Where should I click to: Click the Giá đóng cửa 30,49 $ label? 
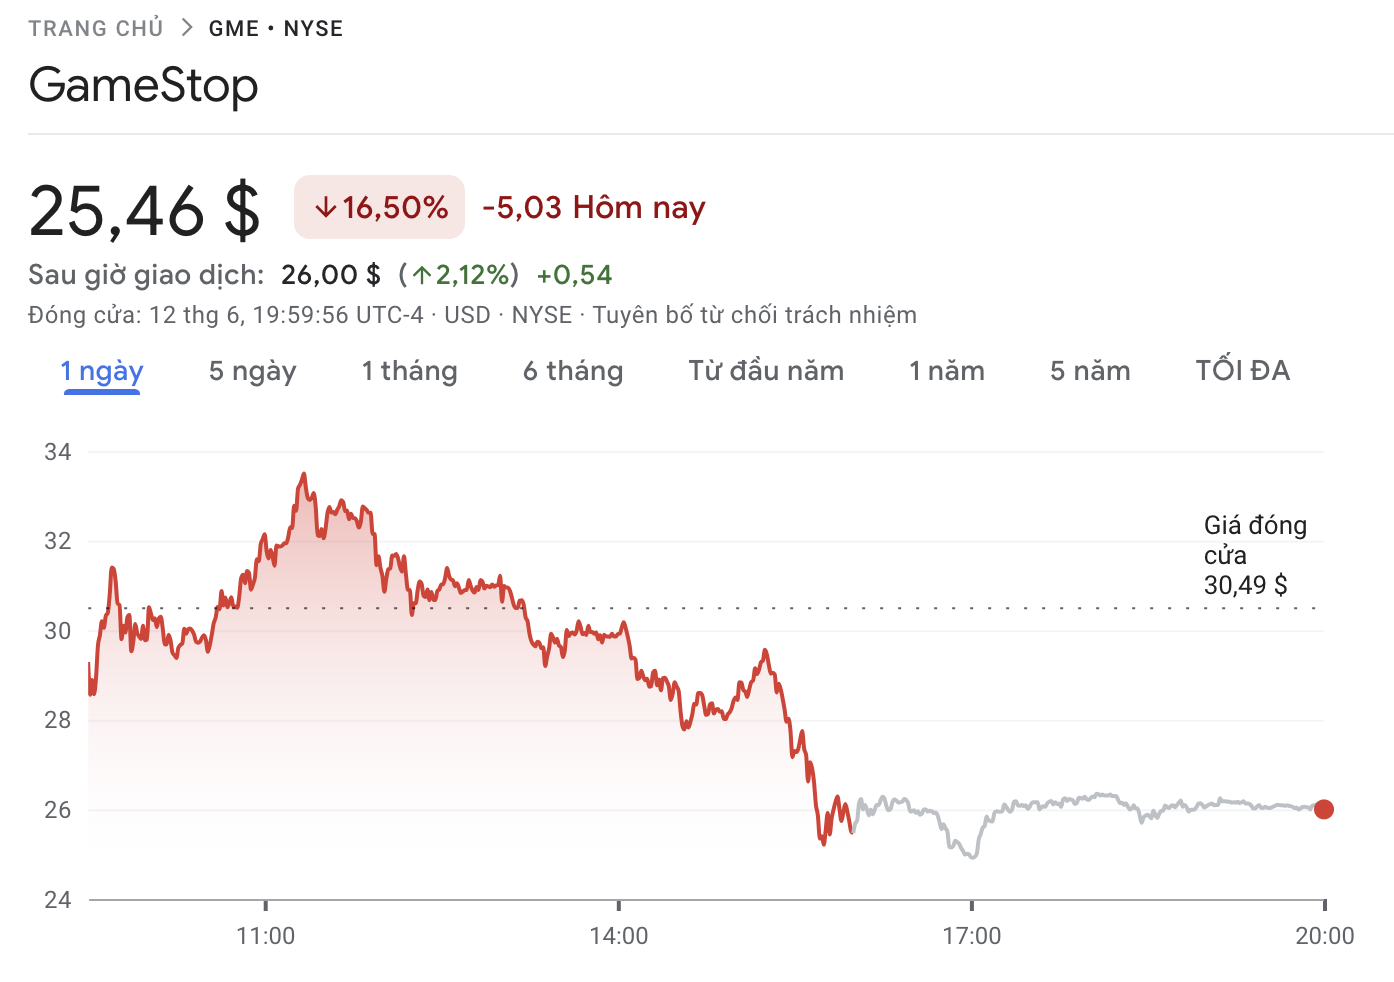1254,555
